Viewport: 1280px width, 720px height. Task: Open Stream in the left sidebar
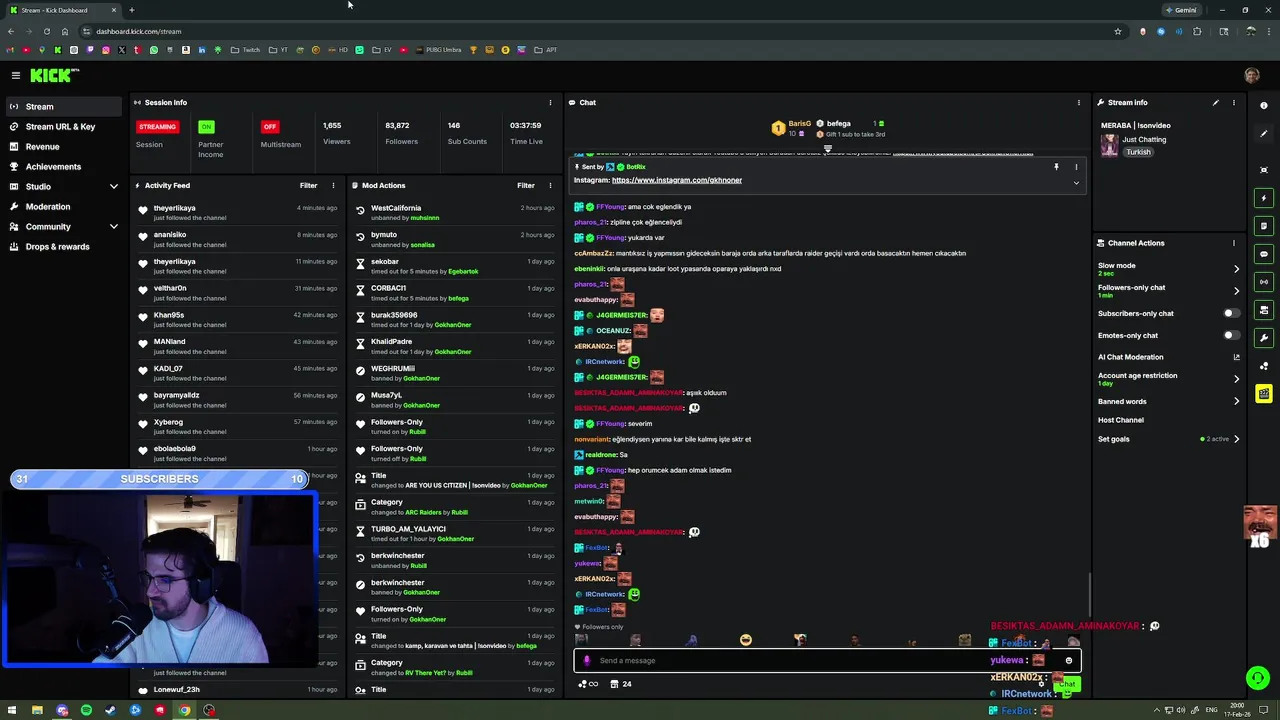(x=64, y=106)
